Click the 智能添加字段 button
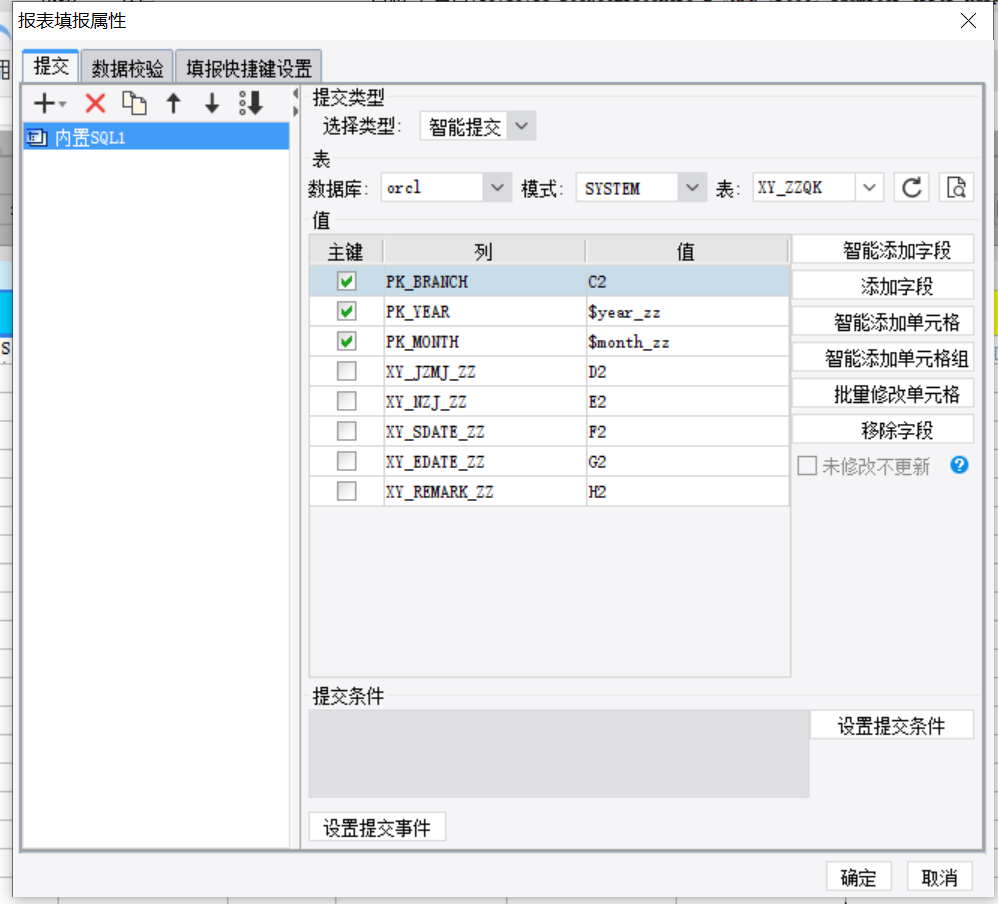 [x=883, y=250]
